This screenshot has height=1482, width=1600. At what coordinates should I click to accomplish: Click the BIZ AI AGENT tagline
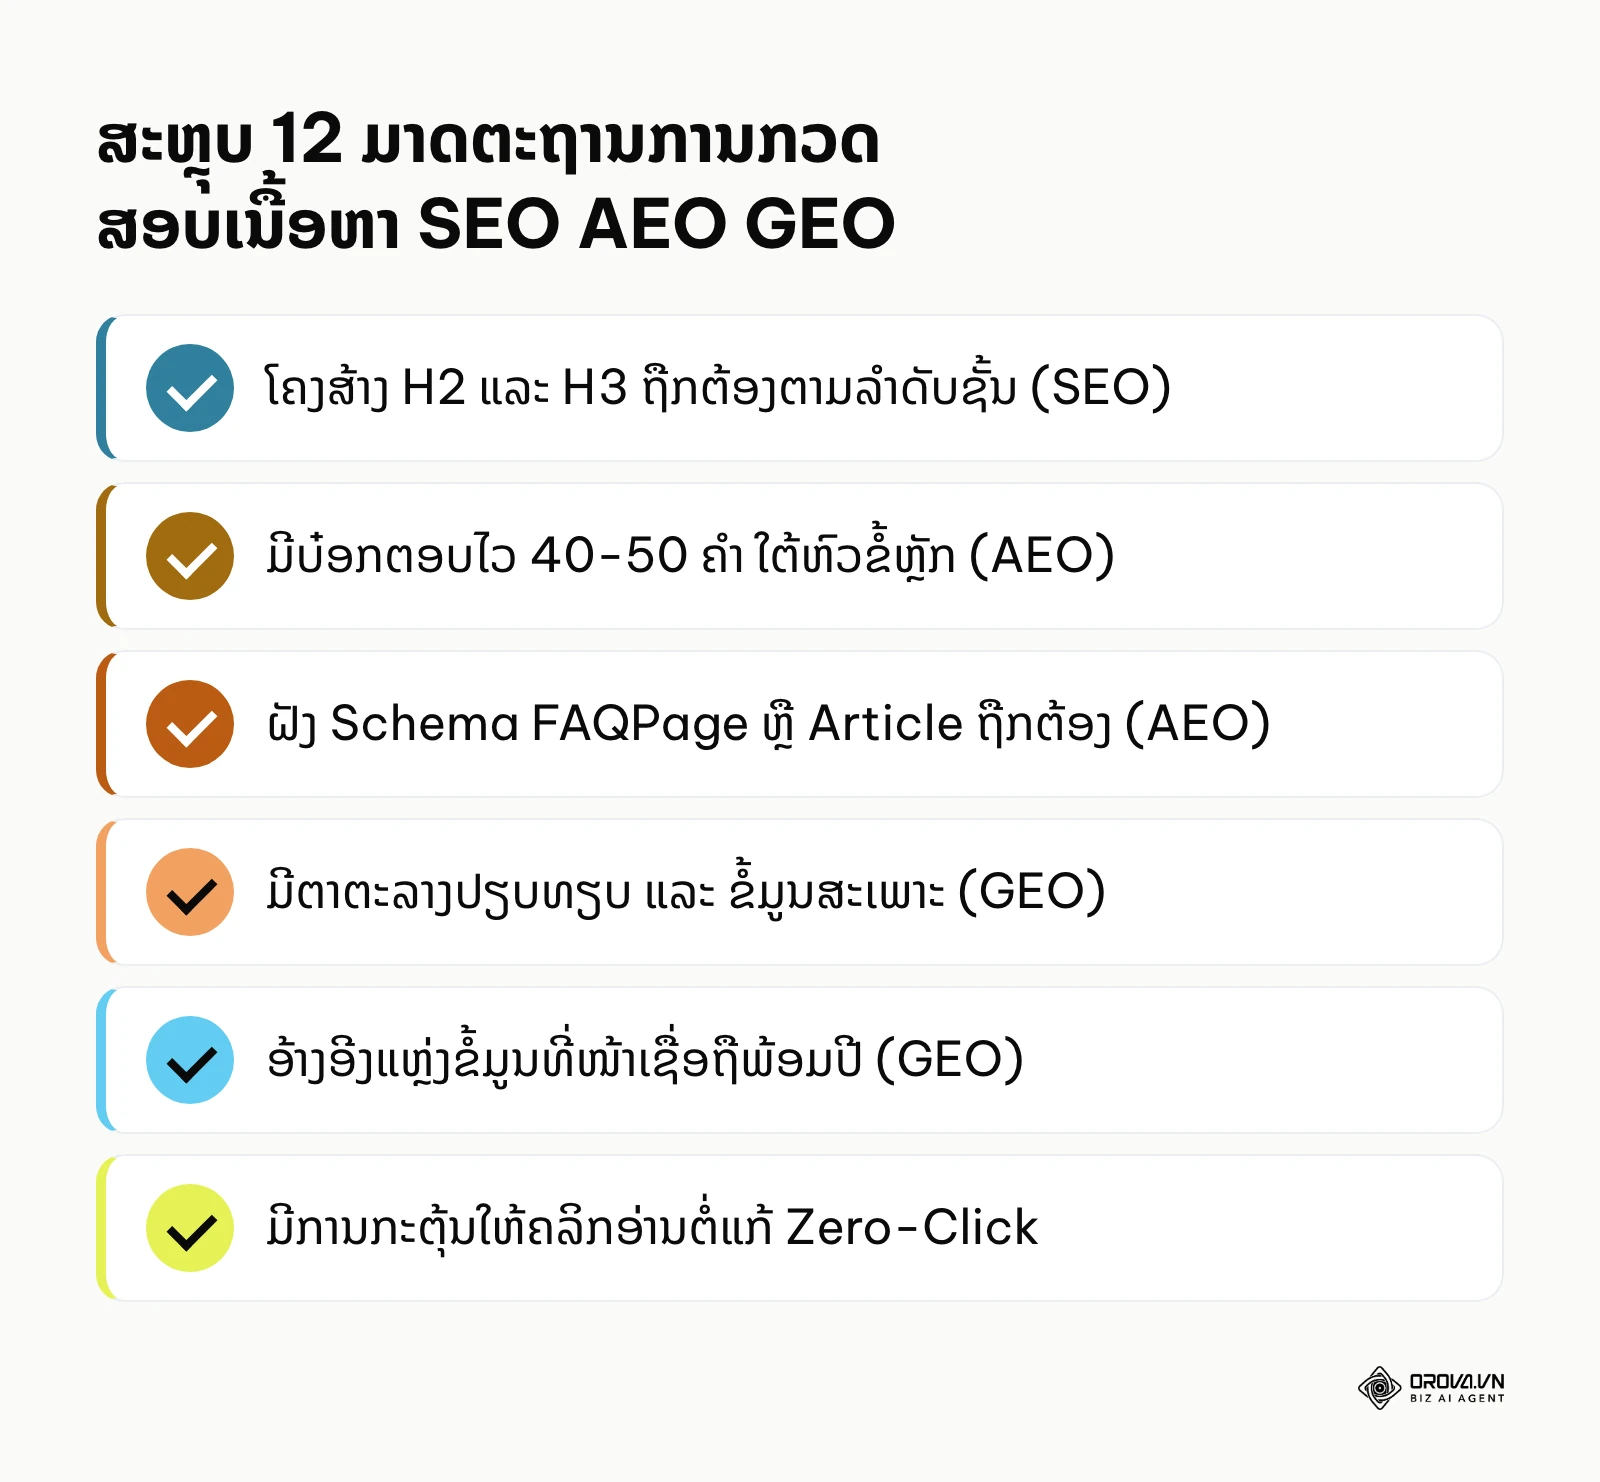click(x=1457, y=1399)
